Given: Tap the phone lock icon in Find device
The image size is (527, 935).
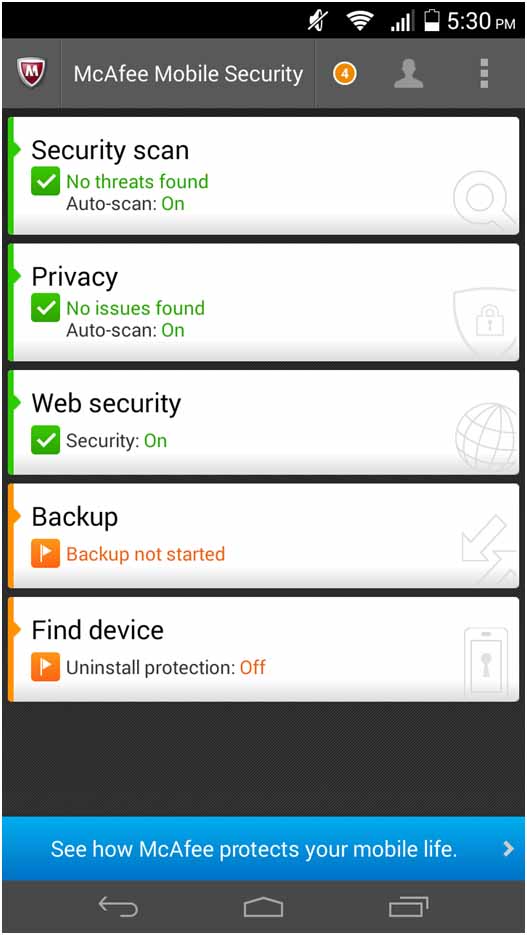Looking at the screenshot, I should (x=486, y=662).
